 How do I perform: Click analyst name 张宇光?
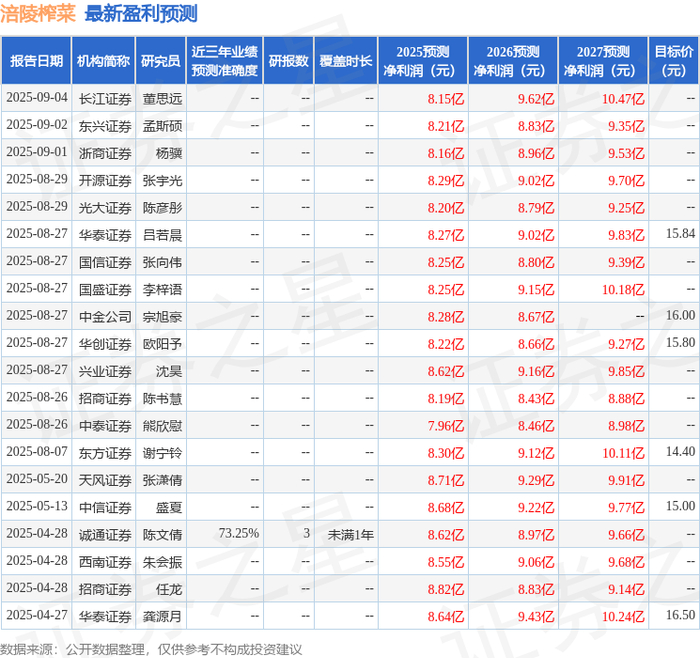pyautogui.click(x=162, y=180)
